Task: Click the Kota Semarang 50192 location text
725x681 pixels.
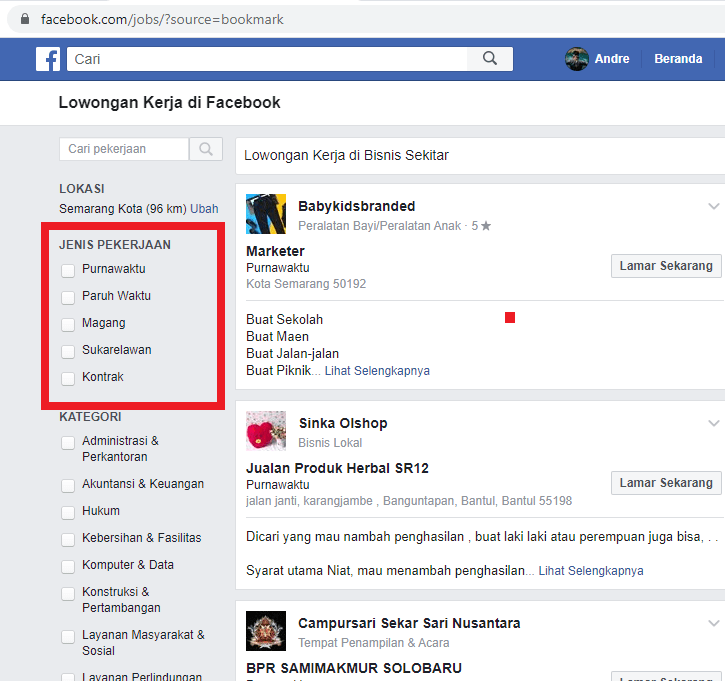Action: 306,283
